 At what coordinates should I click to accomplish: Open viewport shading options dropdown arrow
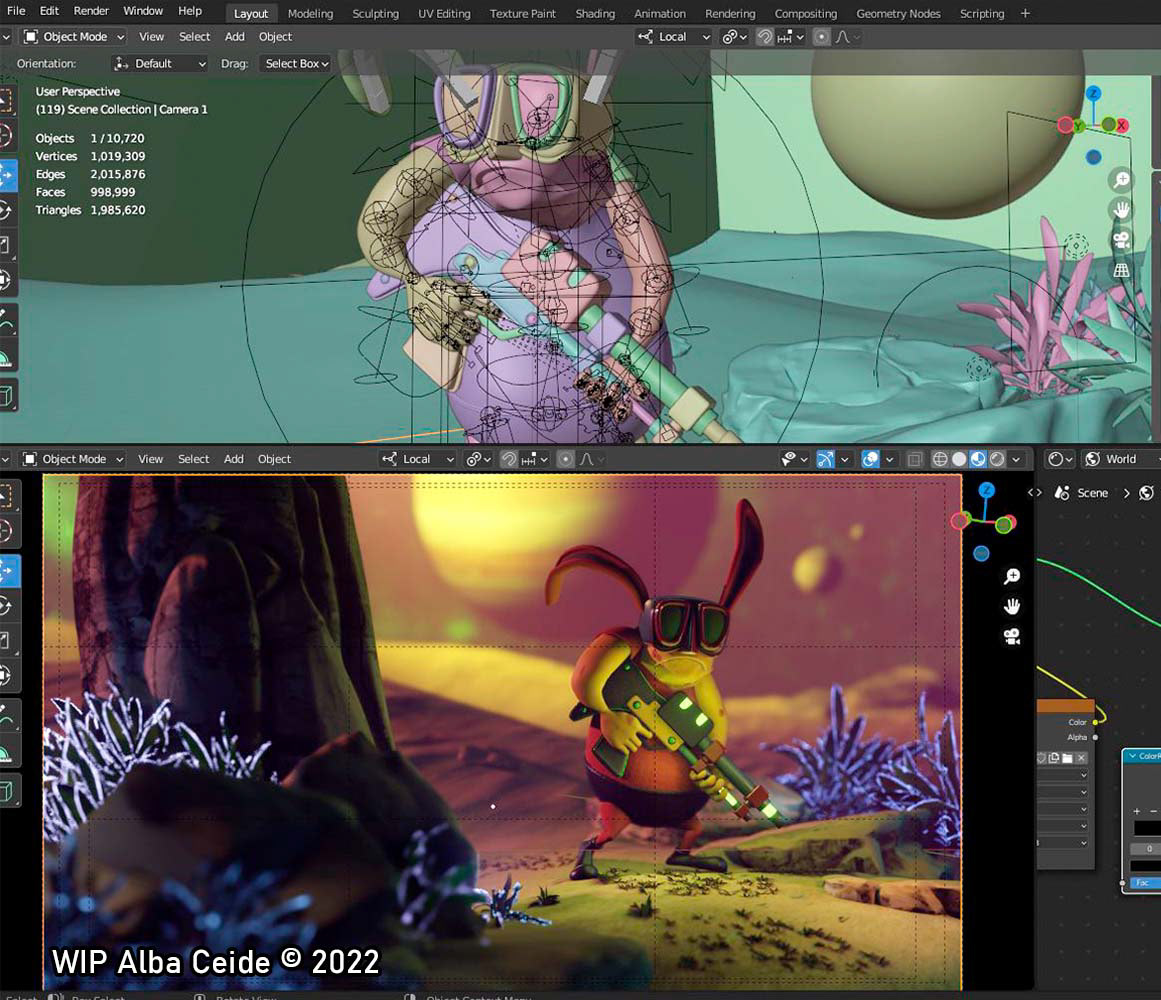[1017, 460]
